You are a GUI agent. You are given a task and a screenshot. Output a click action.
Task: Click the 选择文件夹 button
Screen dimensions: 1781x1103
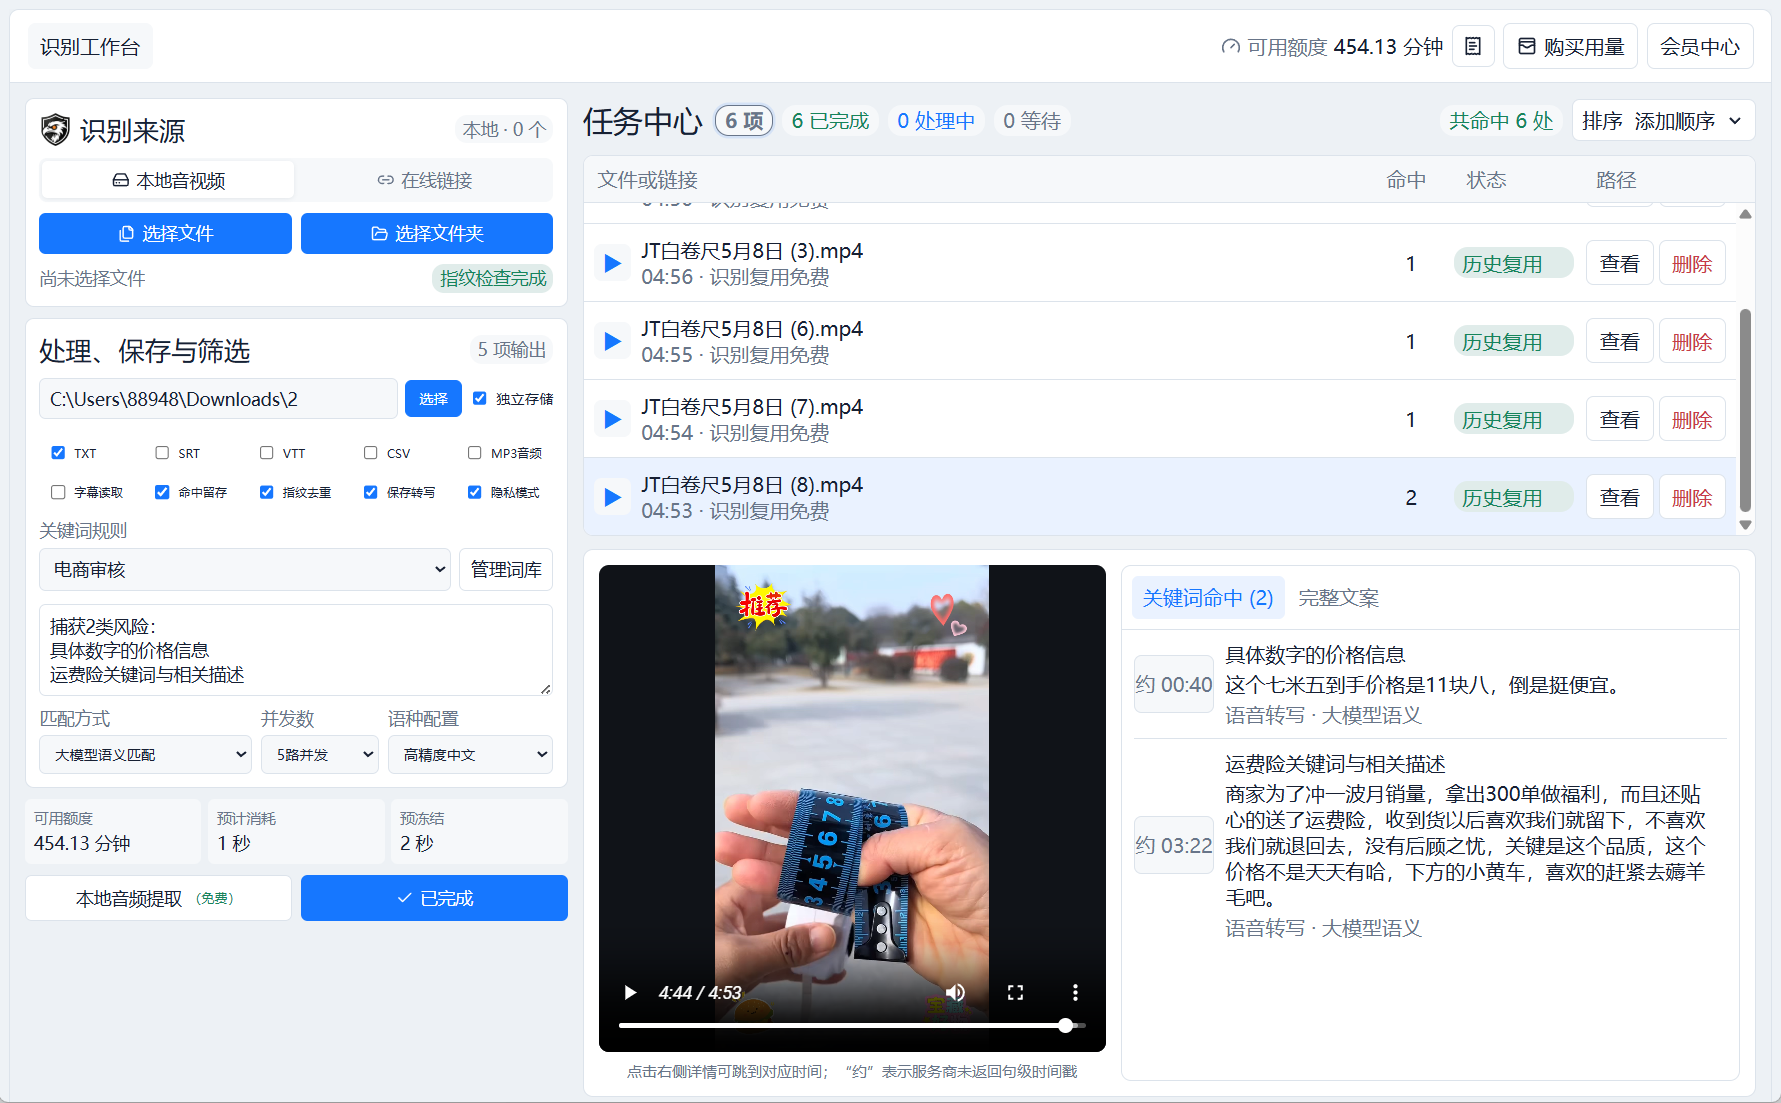click(x=427, y=233)
